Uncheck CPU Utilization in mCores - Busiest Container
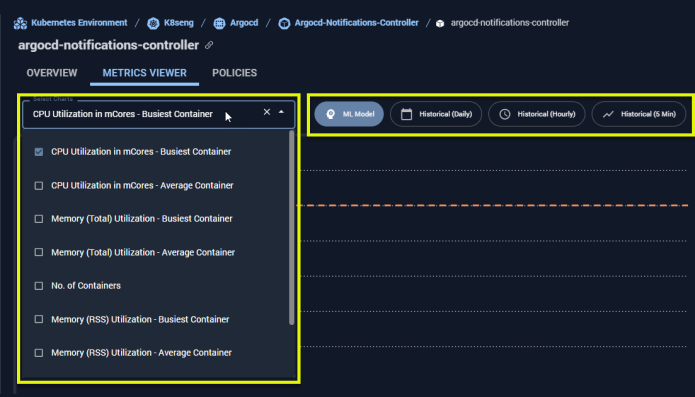Screen dimensions: 695x397 click(x=39, y=152)
